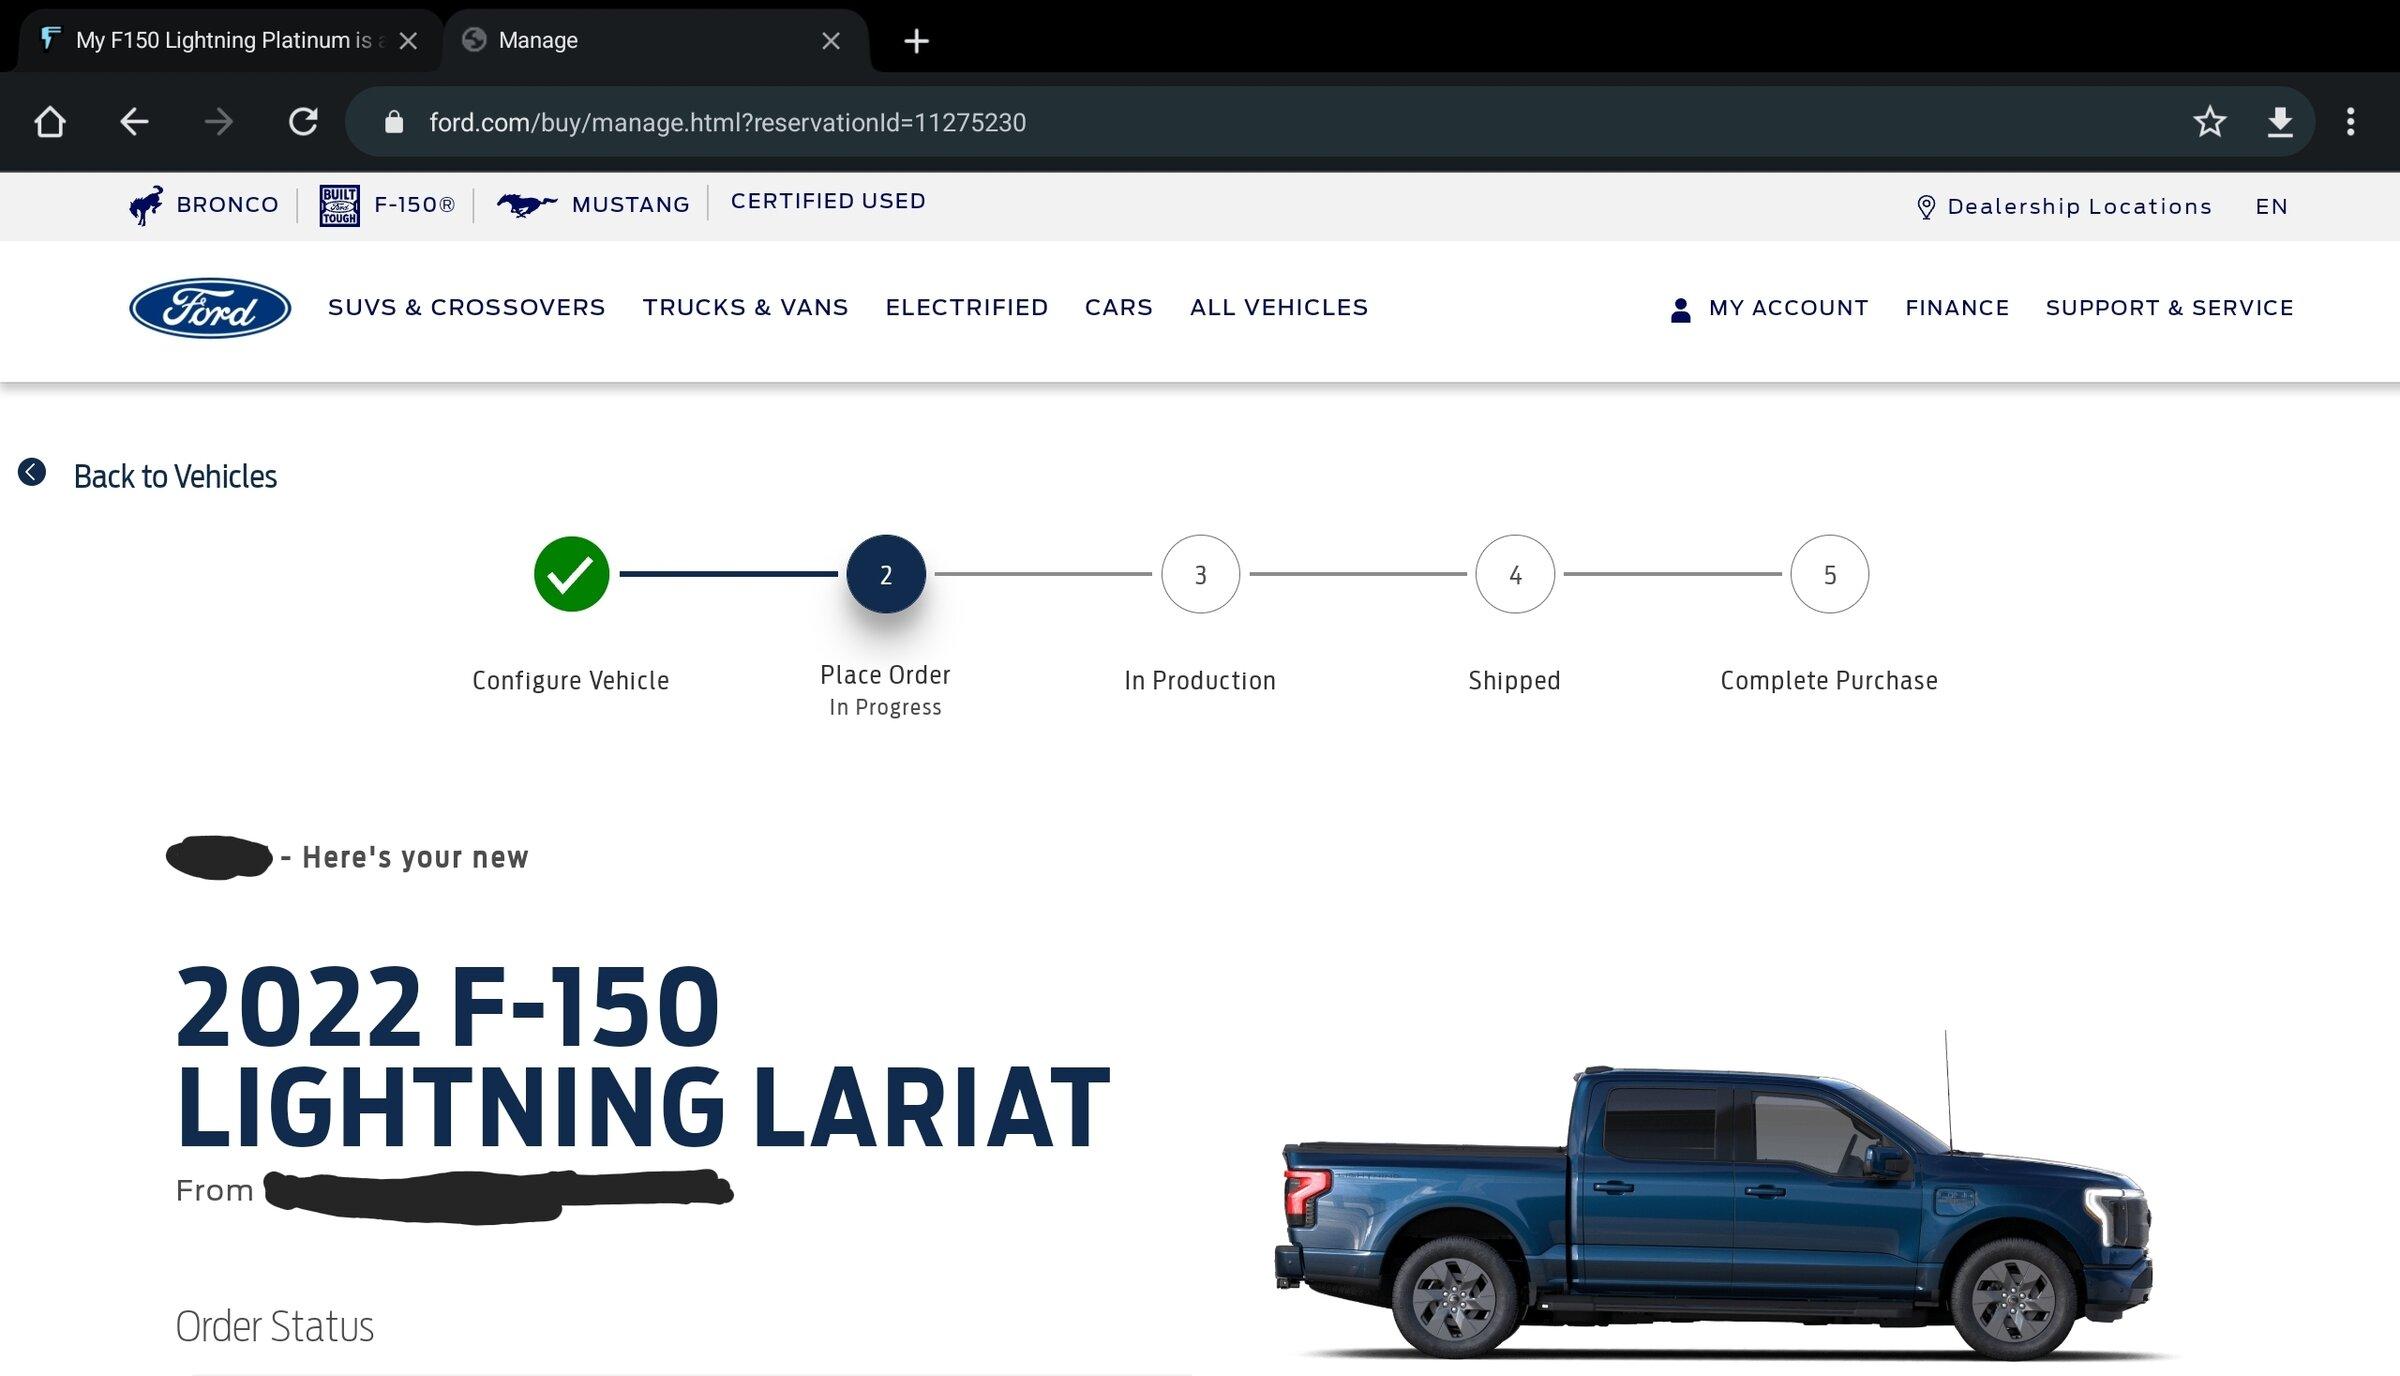
Task: Click the Mustang pony logo icon
Action: click(527, 205)
